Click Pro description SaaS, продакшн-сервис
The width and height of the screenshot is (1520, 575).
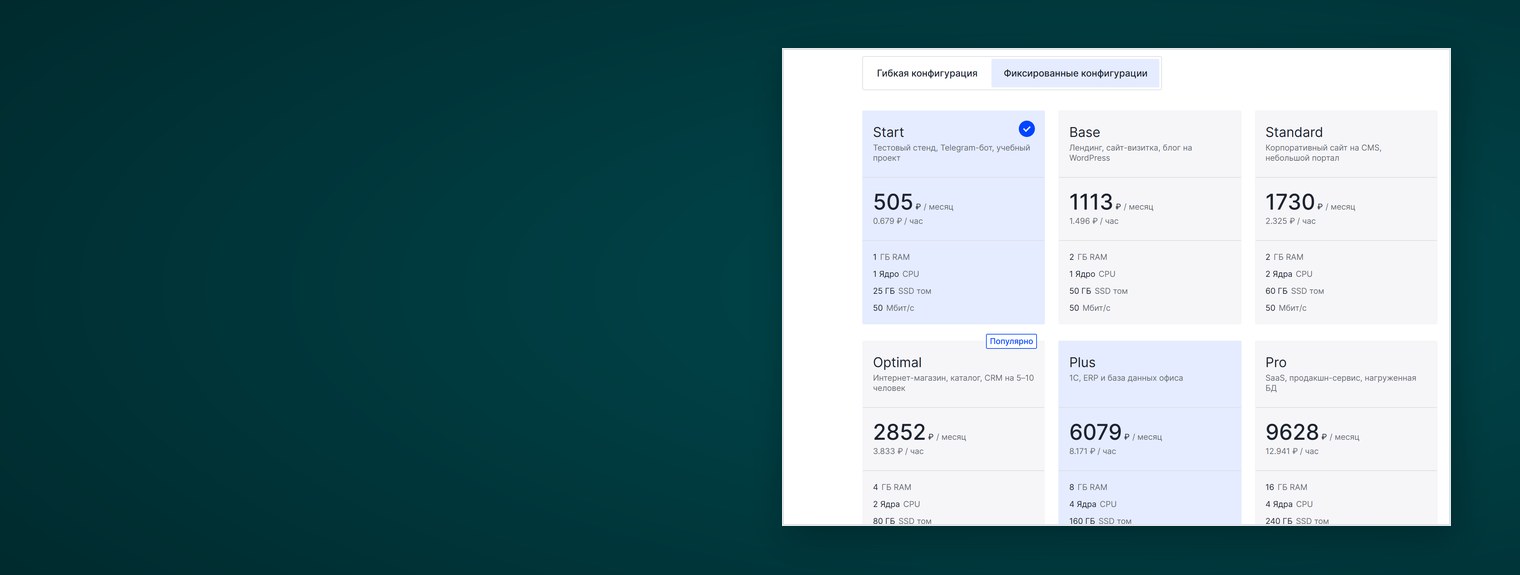[x=1340, y=383]
